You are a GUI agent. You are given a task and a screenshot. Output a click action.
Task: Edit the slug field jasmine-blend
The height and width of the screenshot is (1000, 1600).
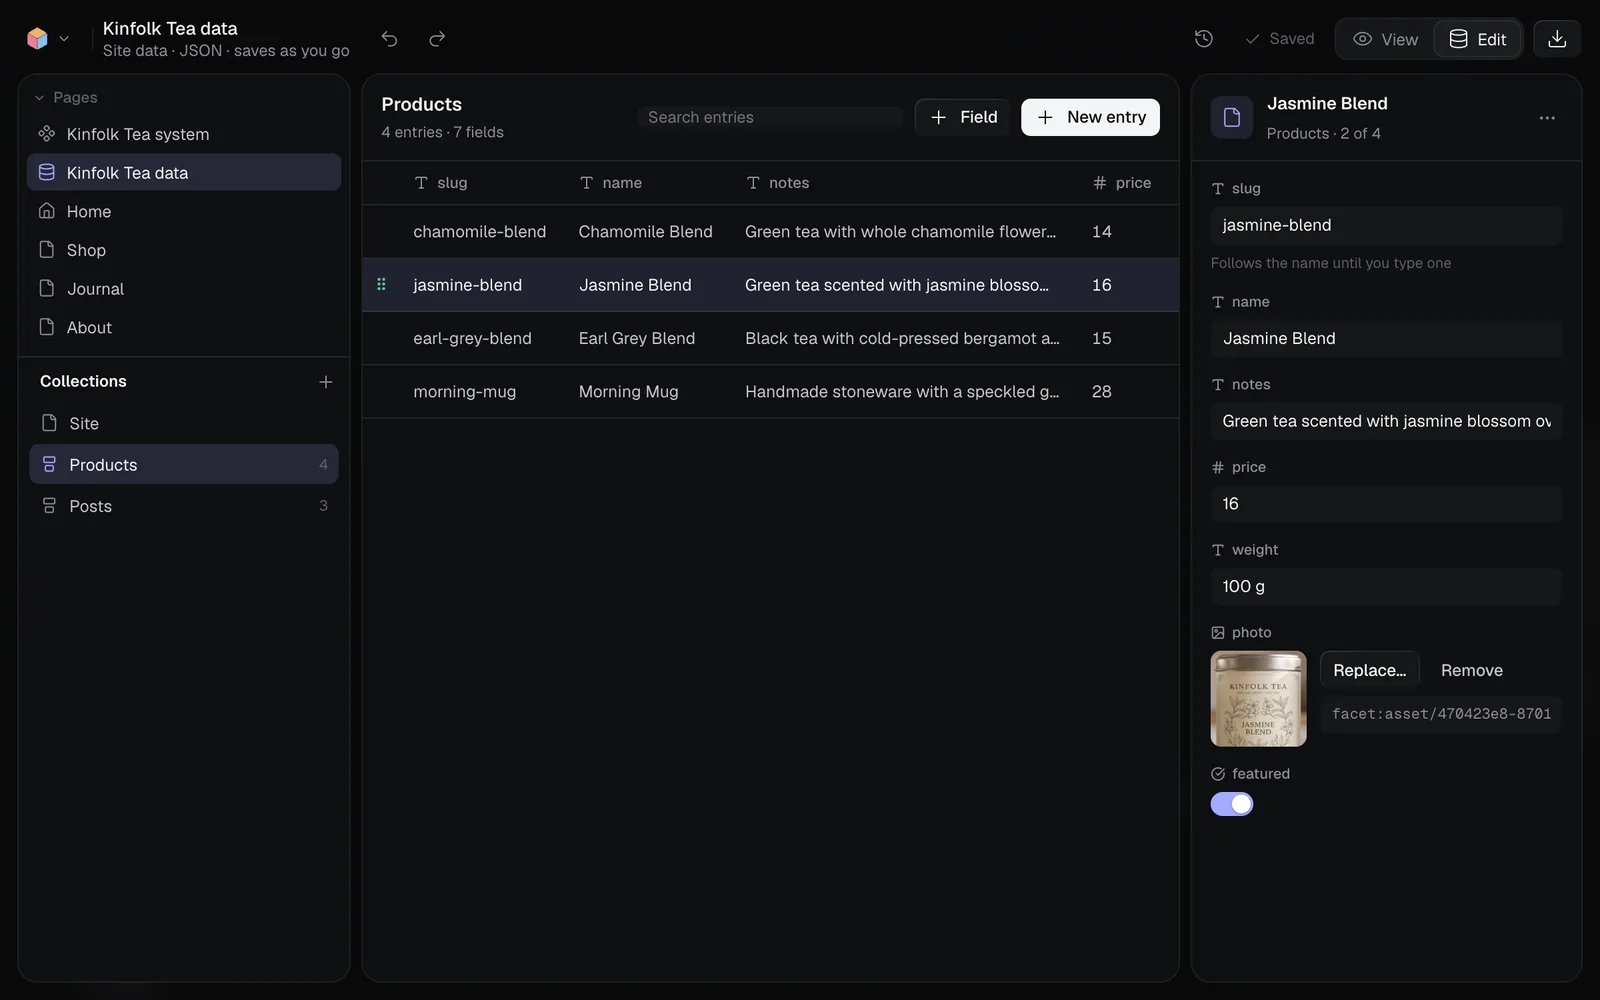tap(1386, 226)
